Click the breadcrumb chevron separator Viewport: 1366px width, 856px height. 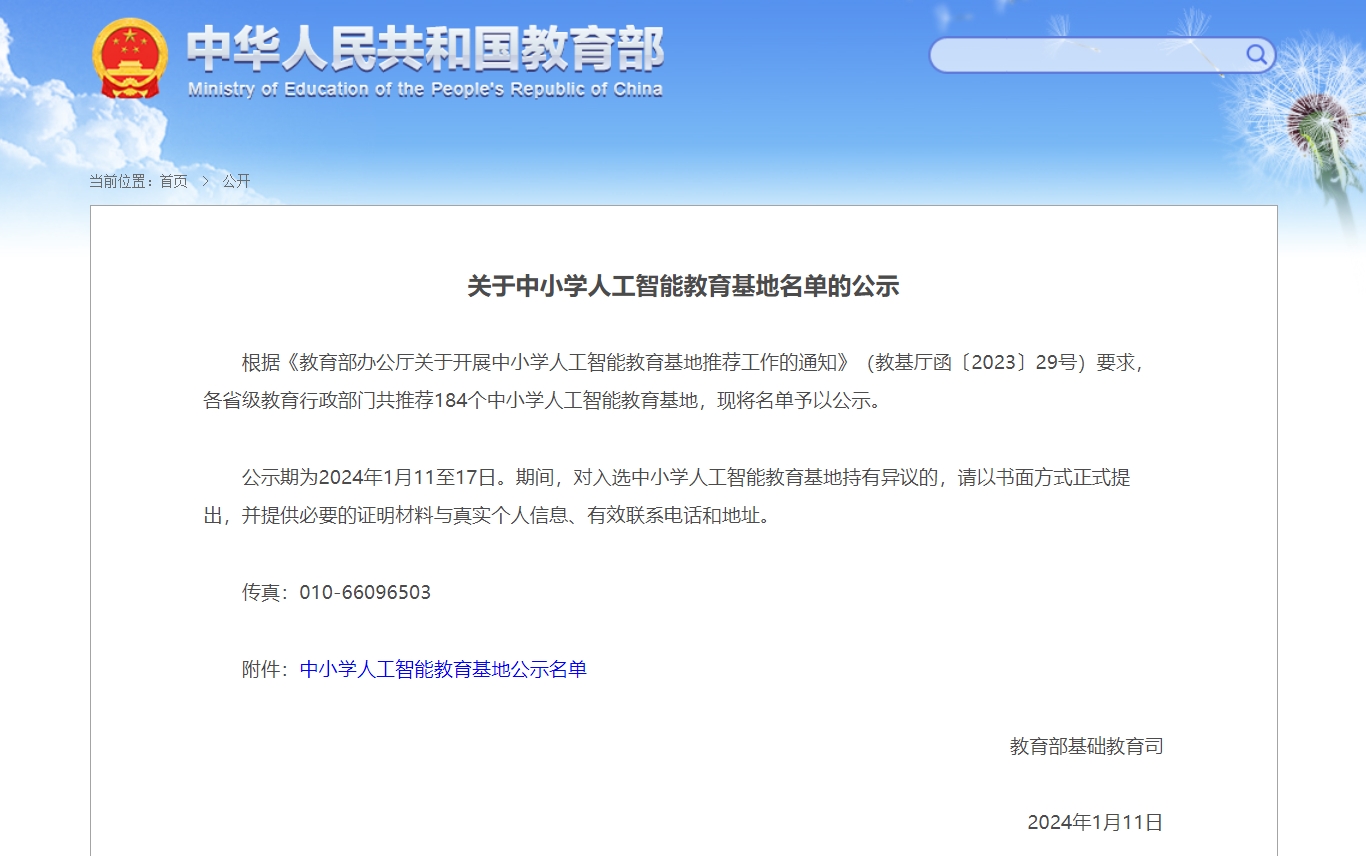pyautogui.click(x=205, y=181)
